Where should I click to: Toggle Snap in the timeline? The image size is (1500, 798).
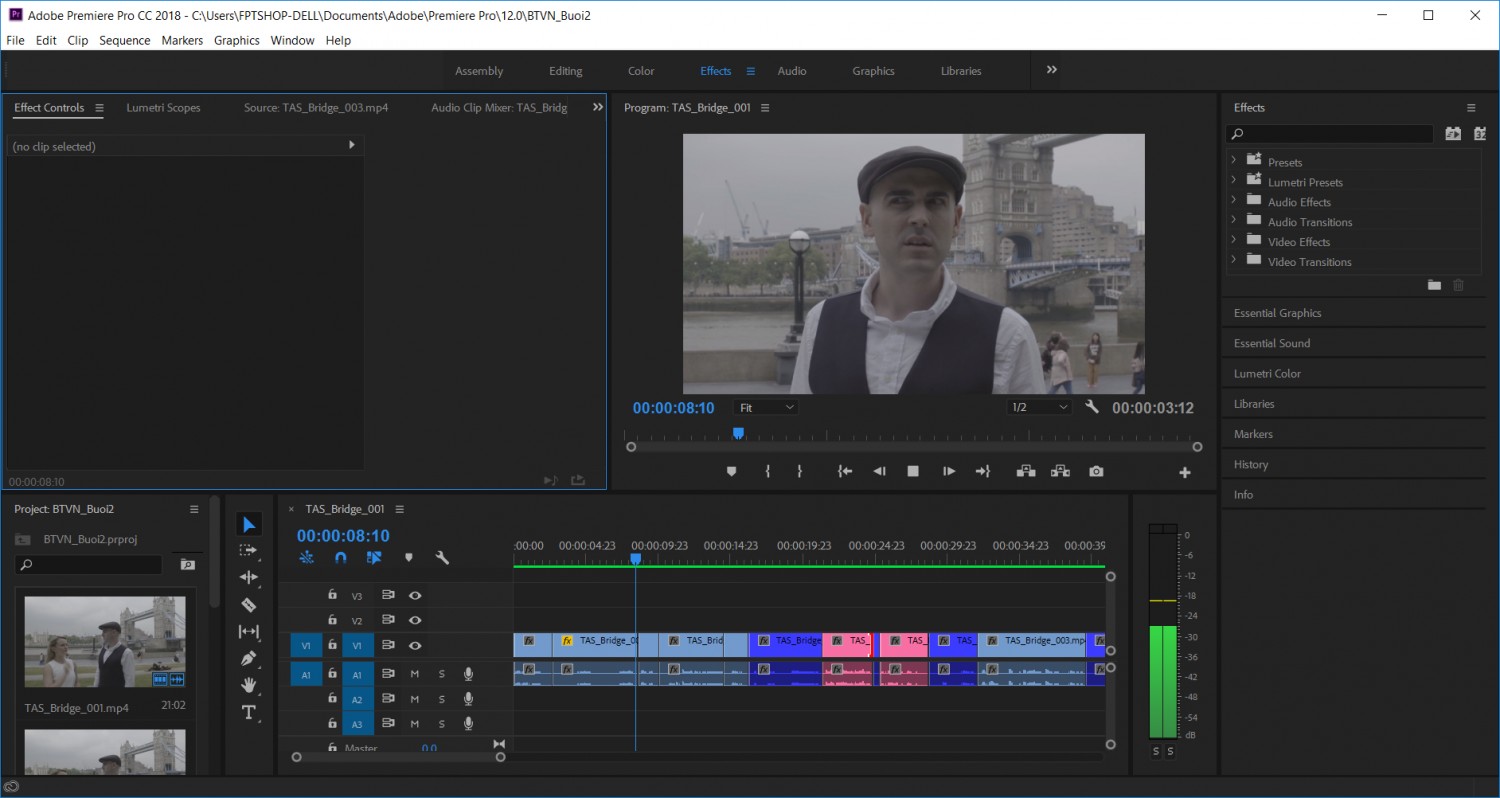340,558
